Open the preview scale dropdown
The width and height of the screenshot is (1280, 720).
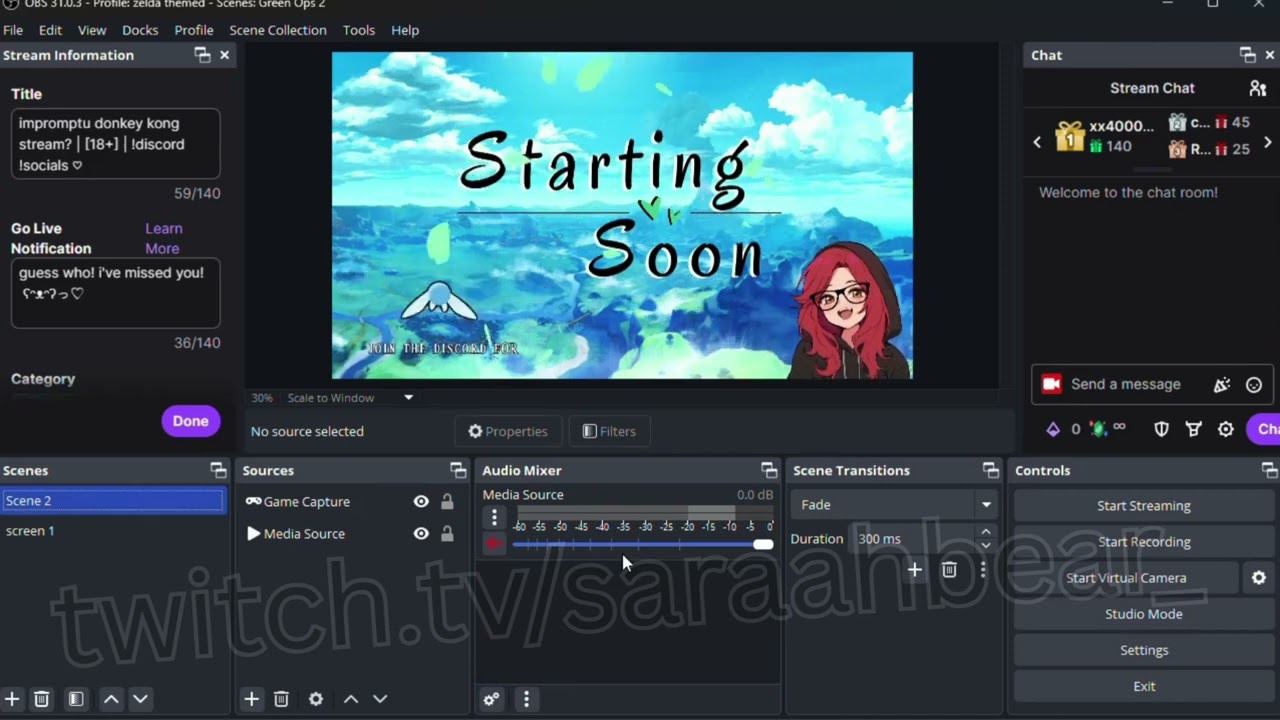coord(350,398)
